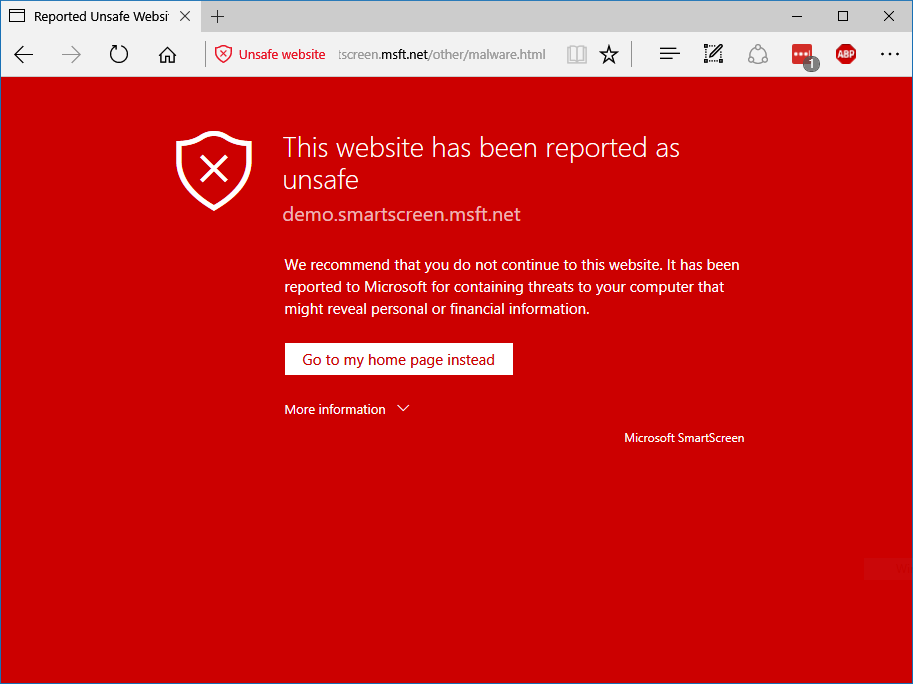Screen dimensions: 913x684
Task: Refresh the page with the reload icon
Action: 119,55
